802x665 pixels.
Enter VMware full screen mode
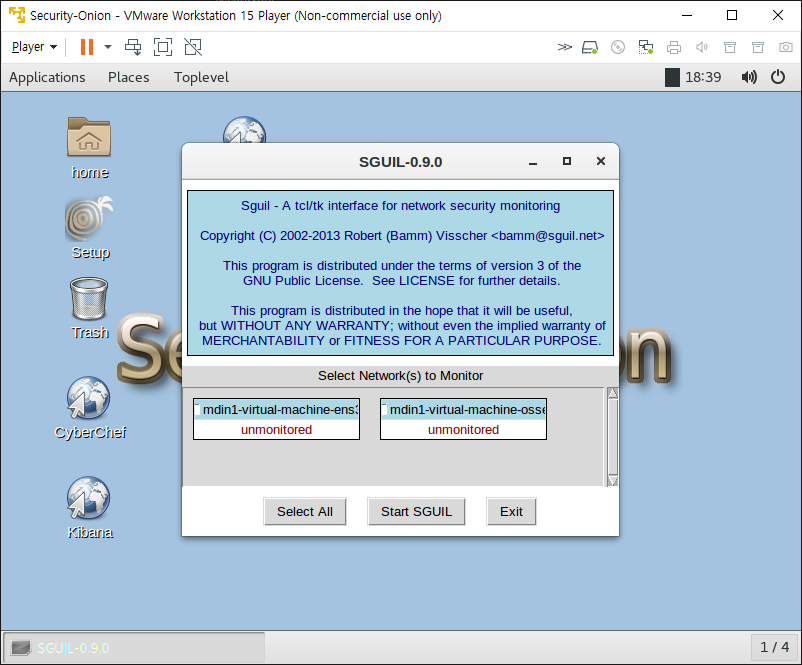click(163, 47)
